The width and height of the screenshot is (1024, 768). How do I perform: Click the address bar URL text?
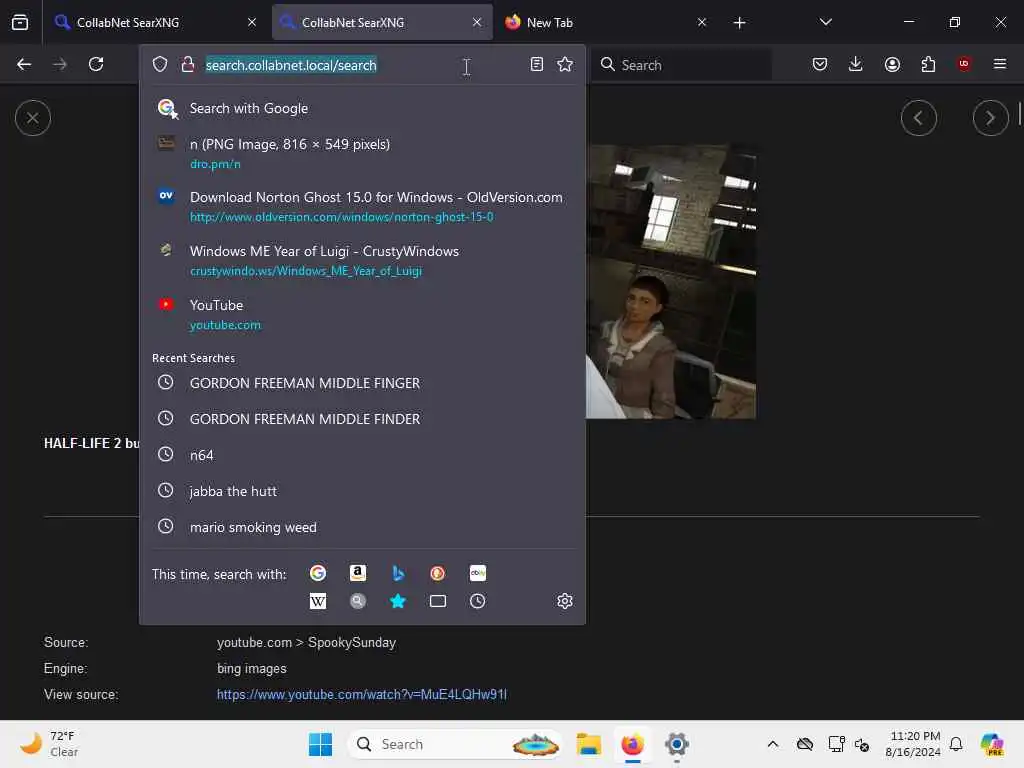pyautogui.click(x=291, y=65)
